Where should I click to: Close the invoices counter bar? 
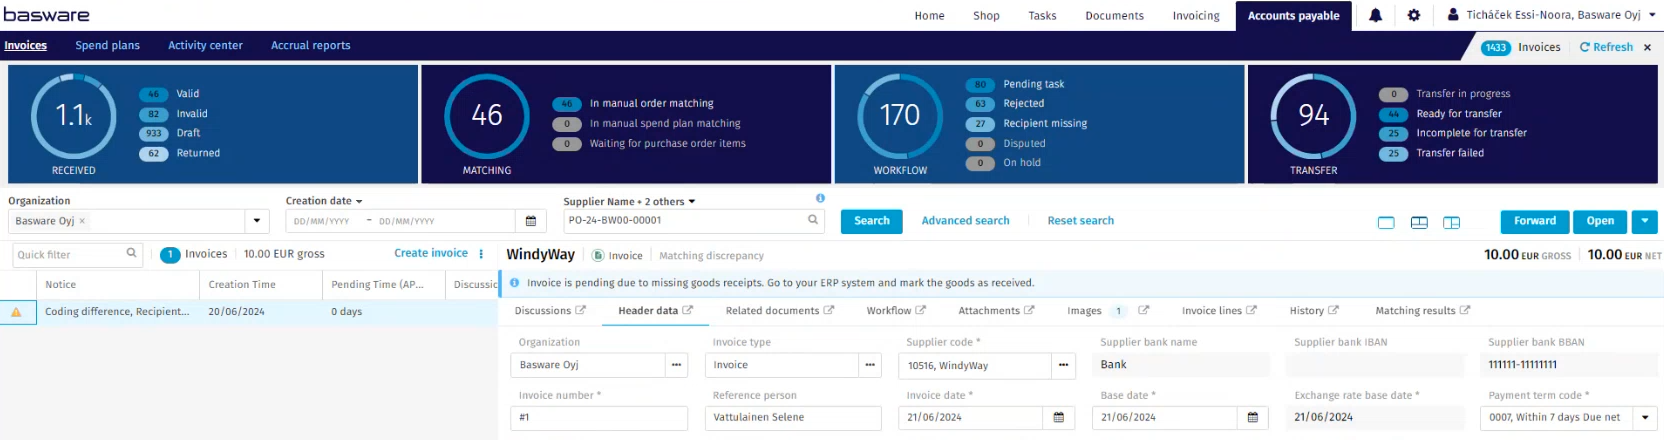click(x=1647, y=47)
